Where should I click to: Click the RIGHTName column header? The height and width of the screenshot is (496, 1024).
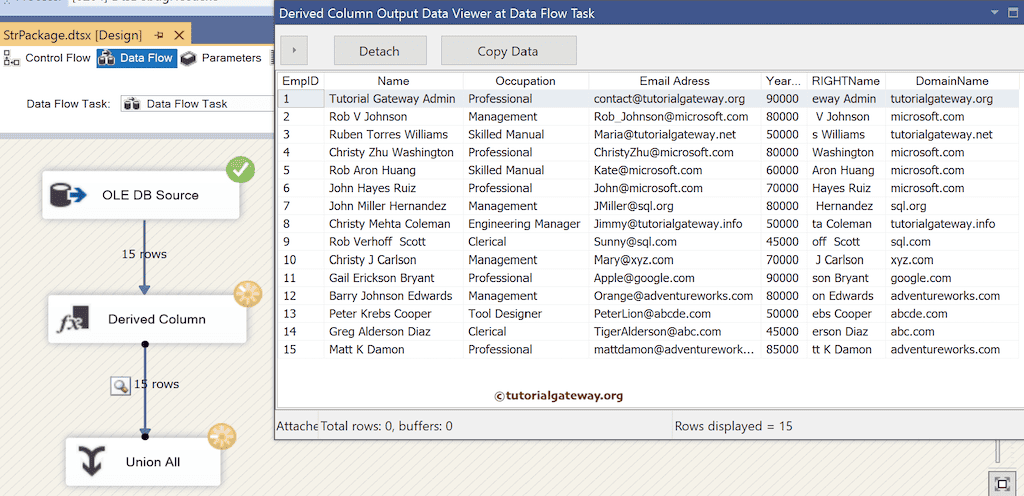(x=846, y=81)
